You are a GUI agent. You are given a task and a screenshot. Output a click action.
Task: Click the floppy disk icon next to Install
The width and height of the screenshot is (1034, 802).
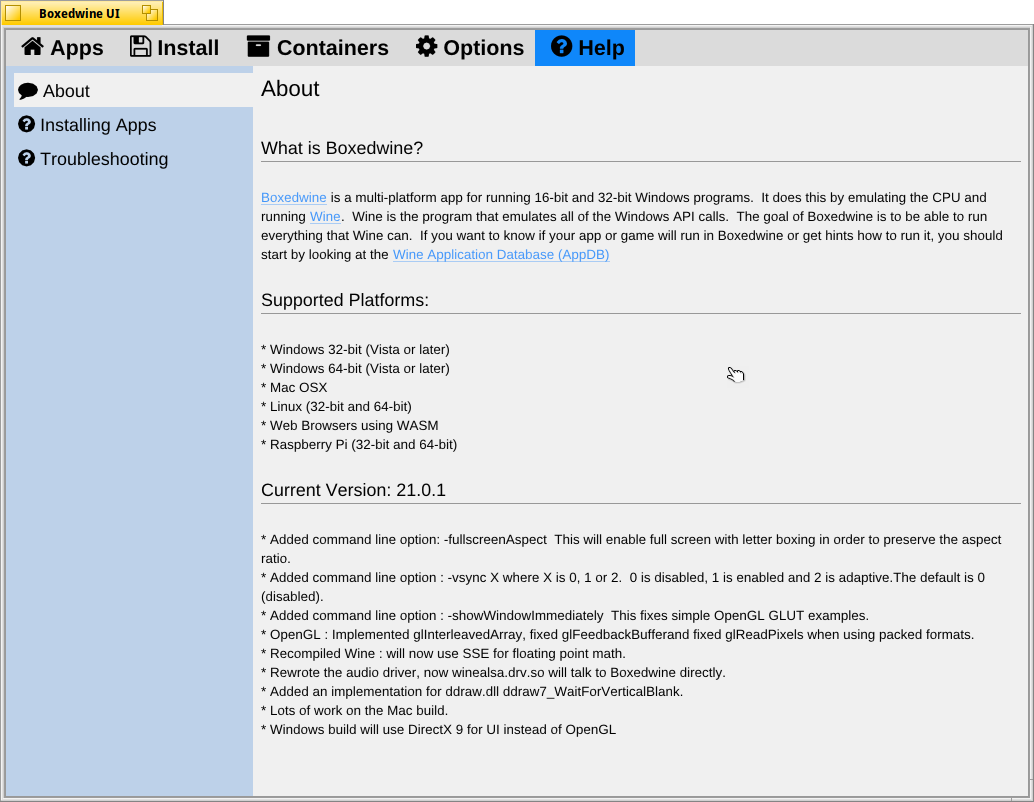point(140,47)
